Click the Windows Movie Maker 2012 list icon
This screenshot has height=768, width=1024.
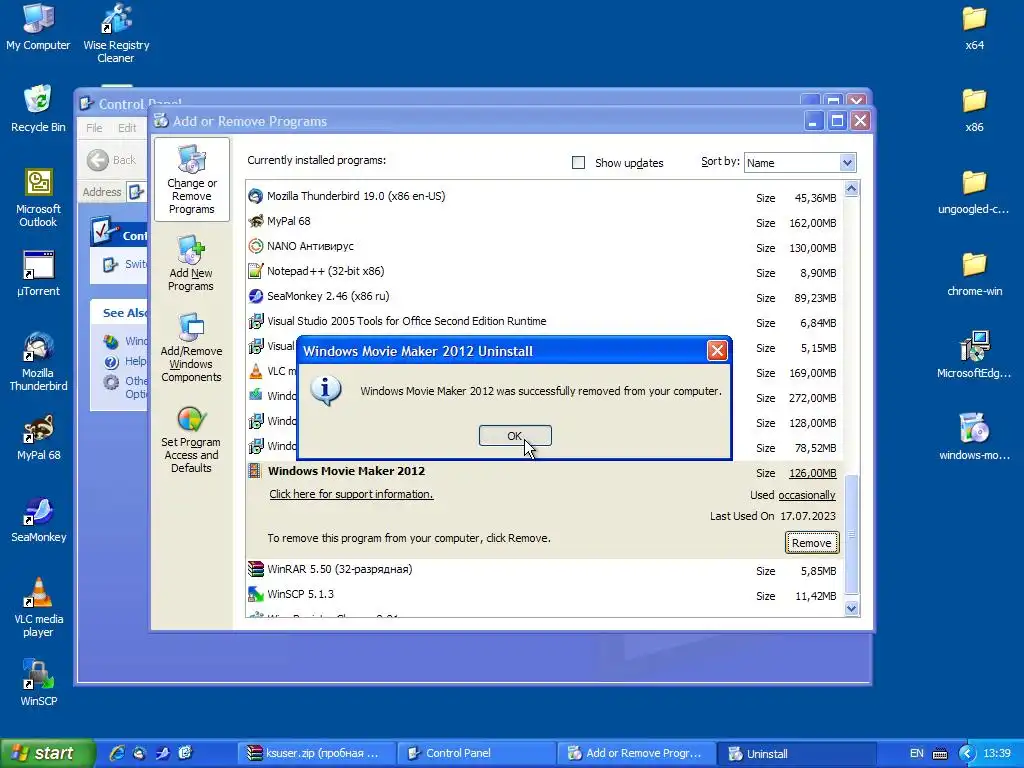(255, 471)
